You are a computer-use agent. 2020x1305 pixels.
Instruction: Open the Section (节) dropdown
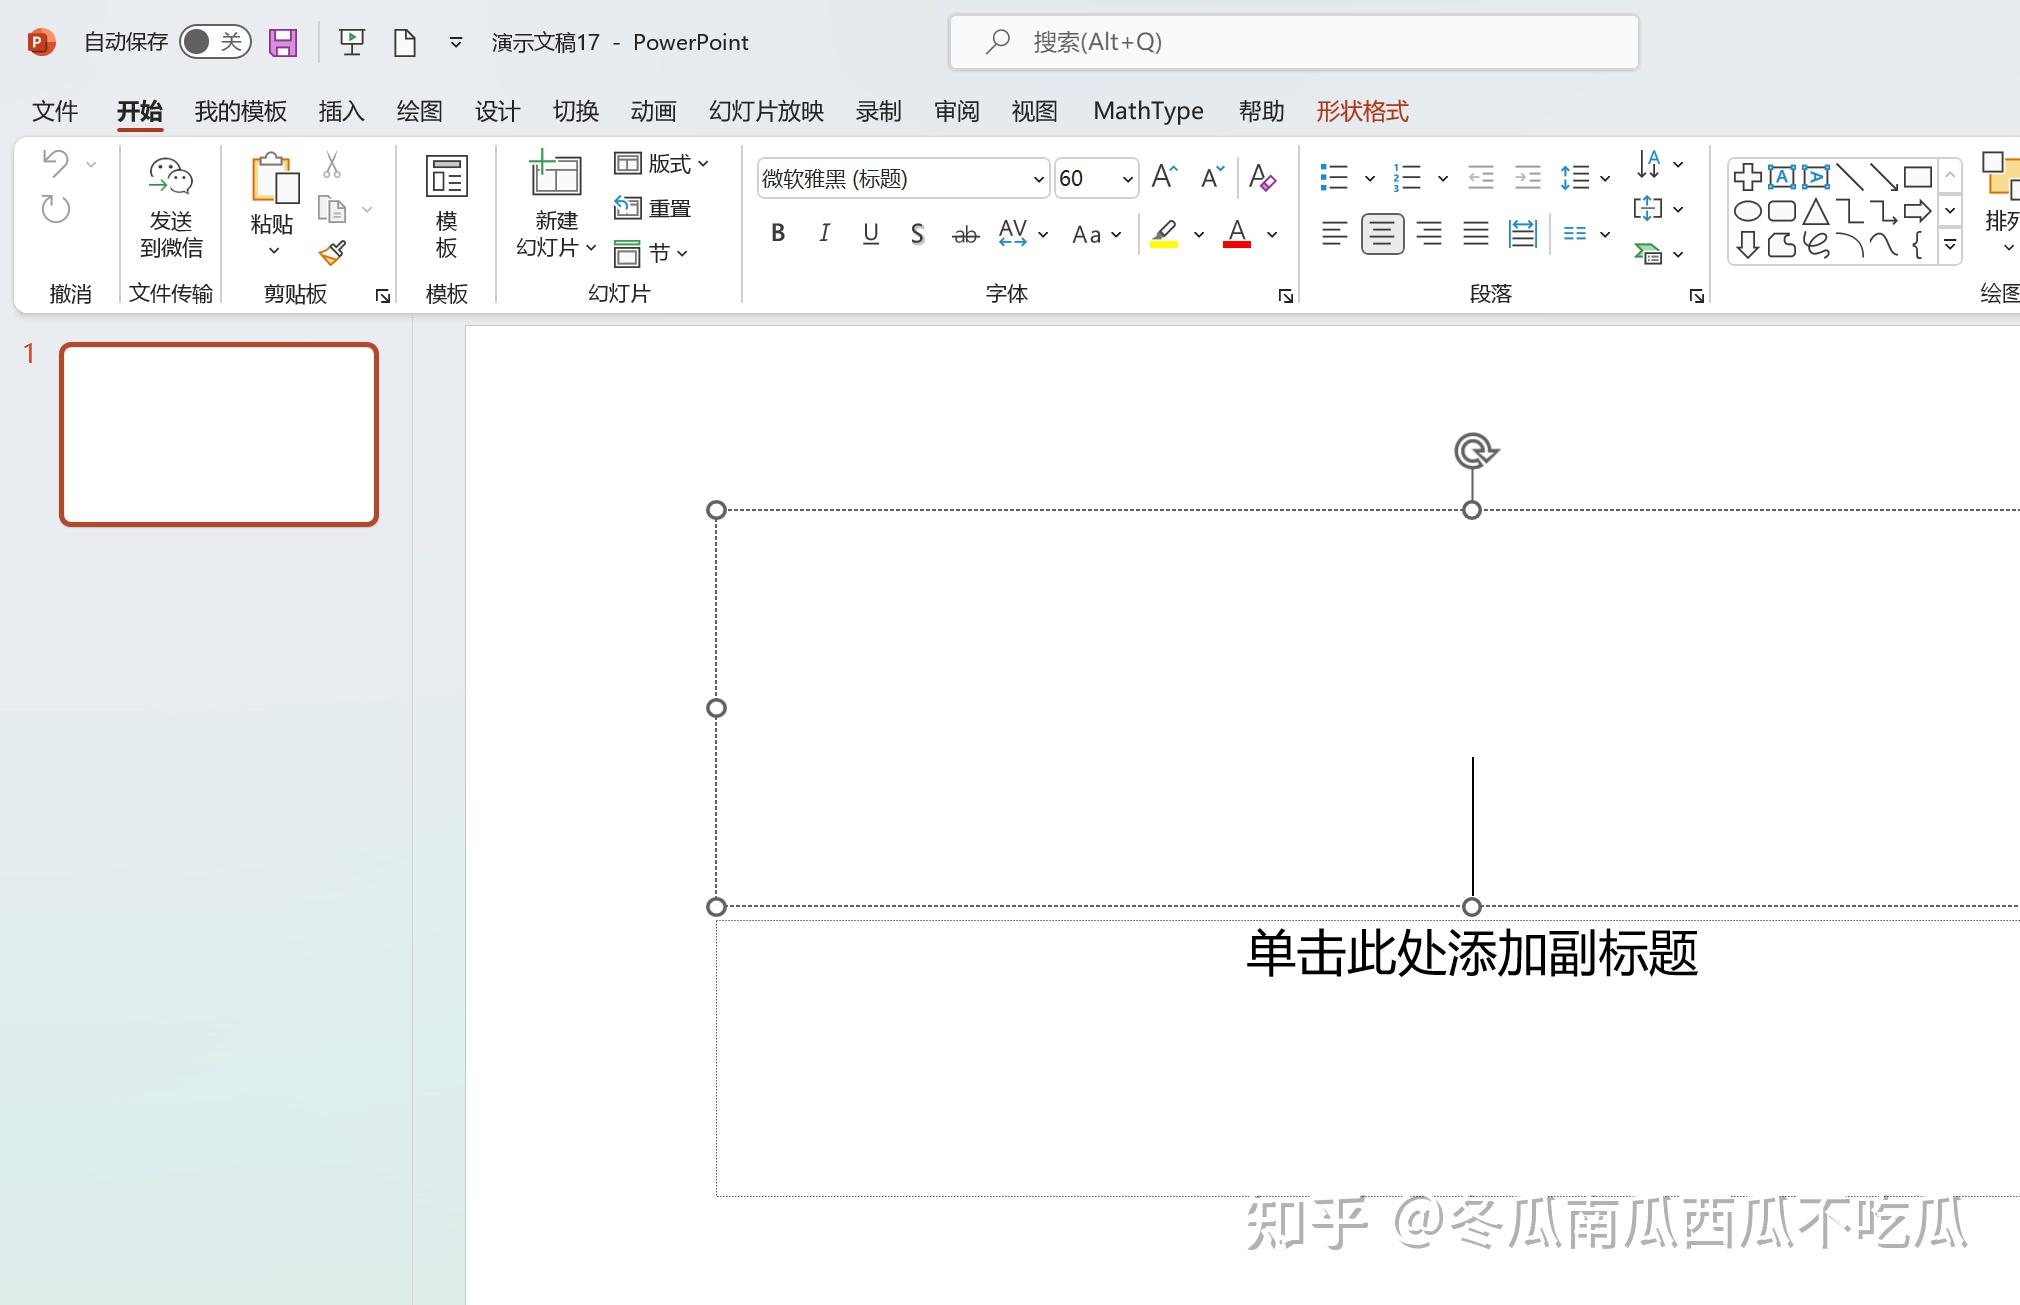coord(651,253)
